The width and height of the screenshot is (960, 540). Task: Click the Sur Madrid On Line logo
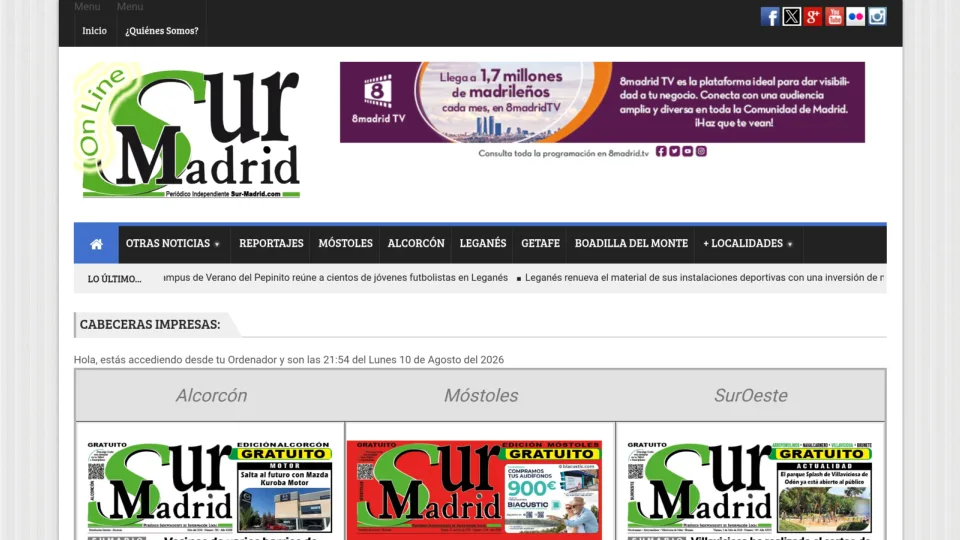click(x=187, y=130)
